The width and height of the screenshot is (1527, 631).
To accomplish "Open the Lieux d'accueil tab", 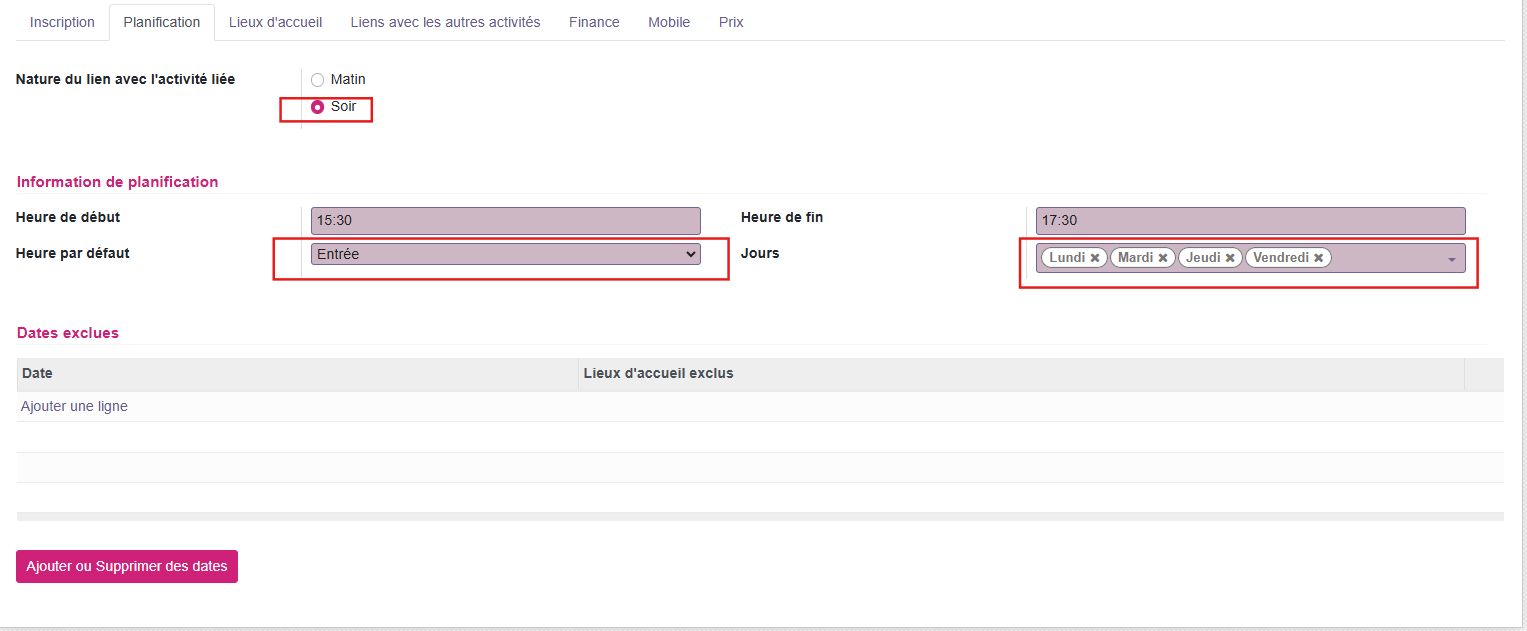I will tap(275, 22).
